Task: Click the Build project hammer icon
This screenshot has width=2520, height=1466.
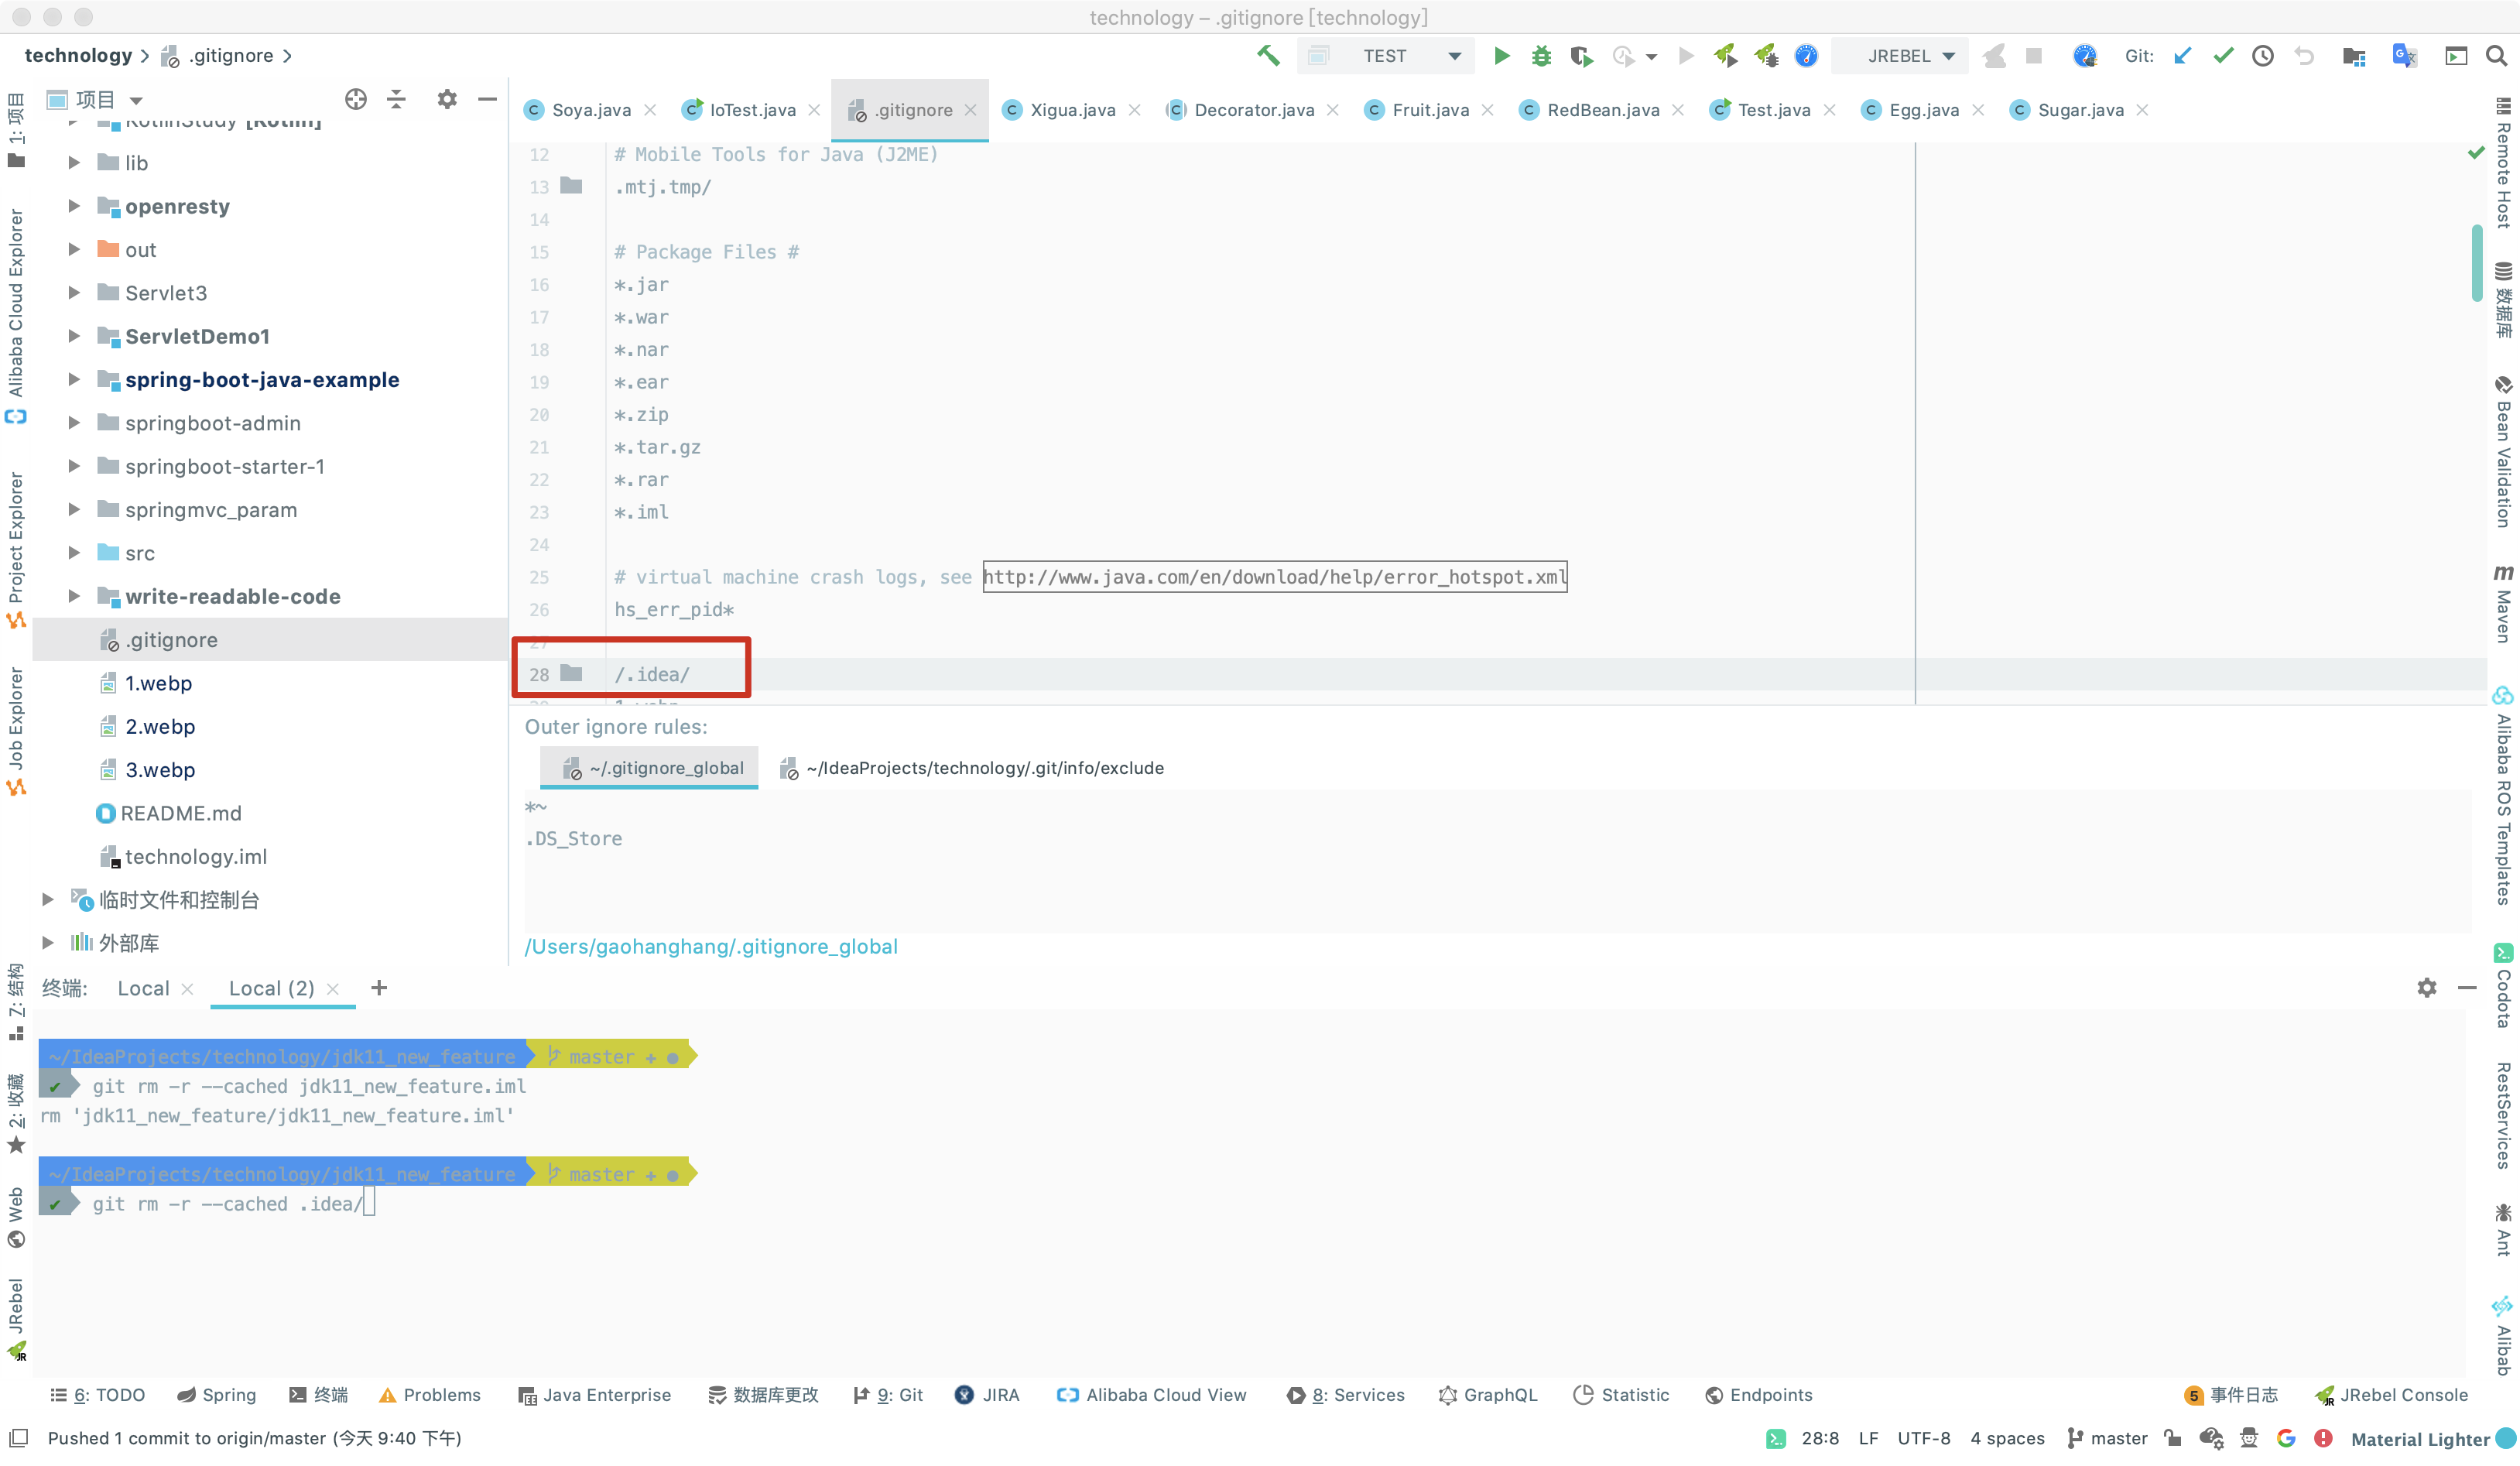Action: [x=1268, y=56]
